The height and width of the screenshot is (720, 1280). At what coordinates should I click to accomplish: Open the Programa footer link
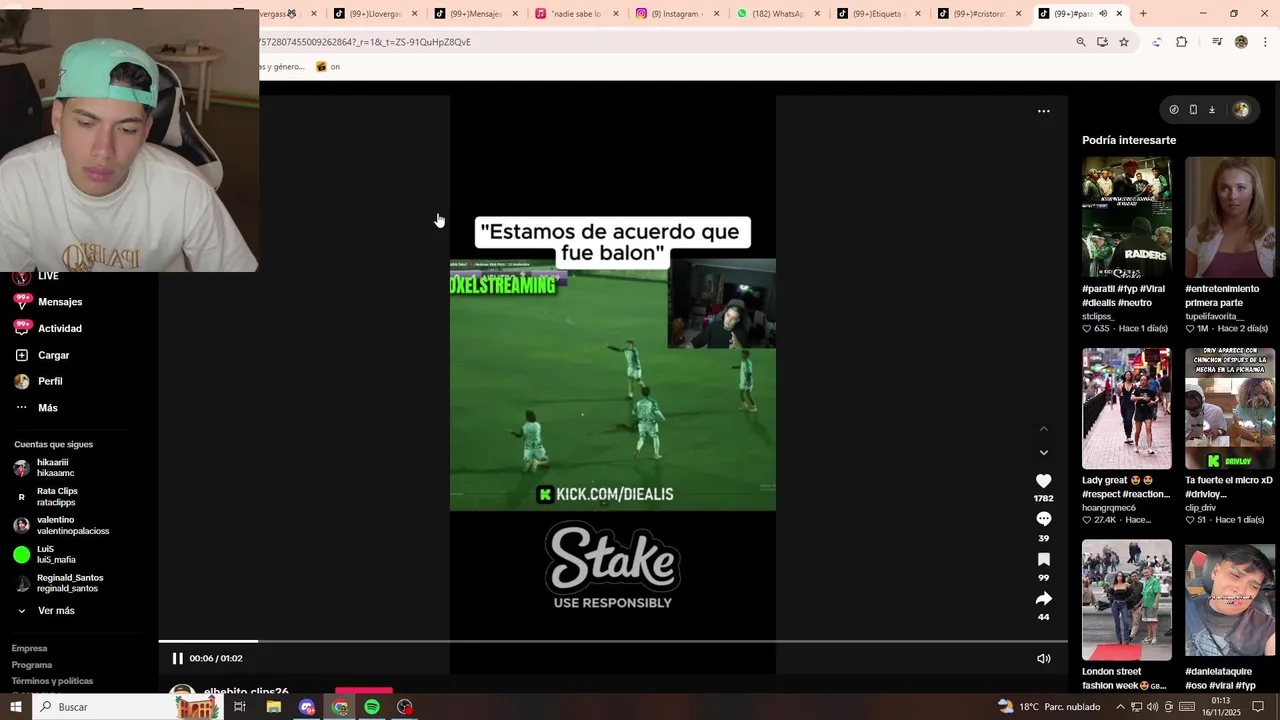click(32, 665)
